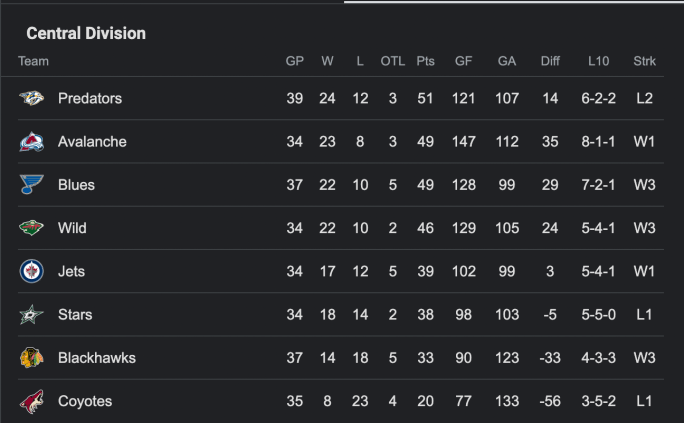Click the Central Division heading
684x423 pixels.
86,34
